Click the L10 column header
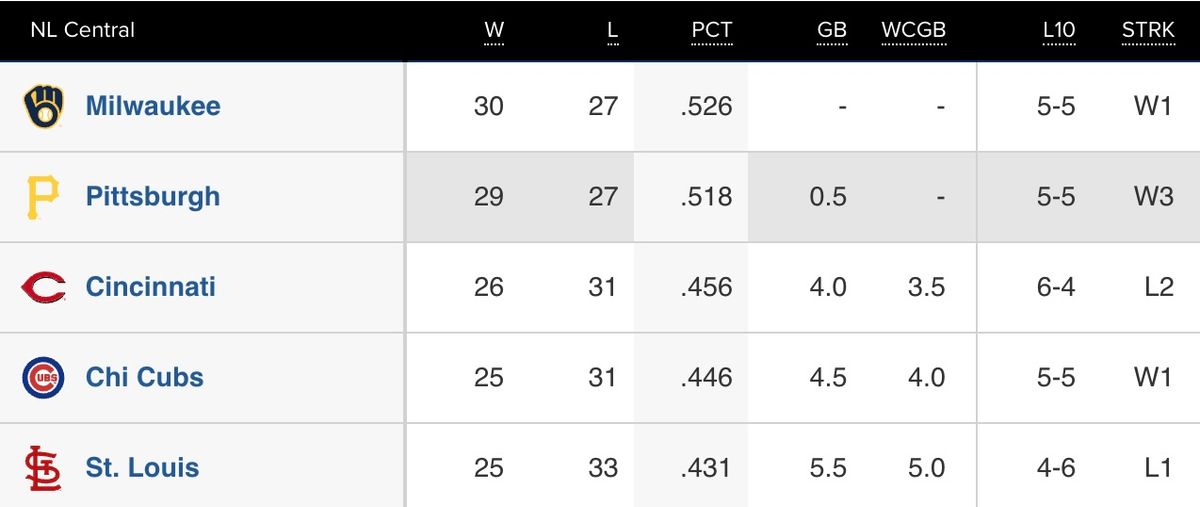The image size is (1200, 507). coord(1058,31)
